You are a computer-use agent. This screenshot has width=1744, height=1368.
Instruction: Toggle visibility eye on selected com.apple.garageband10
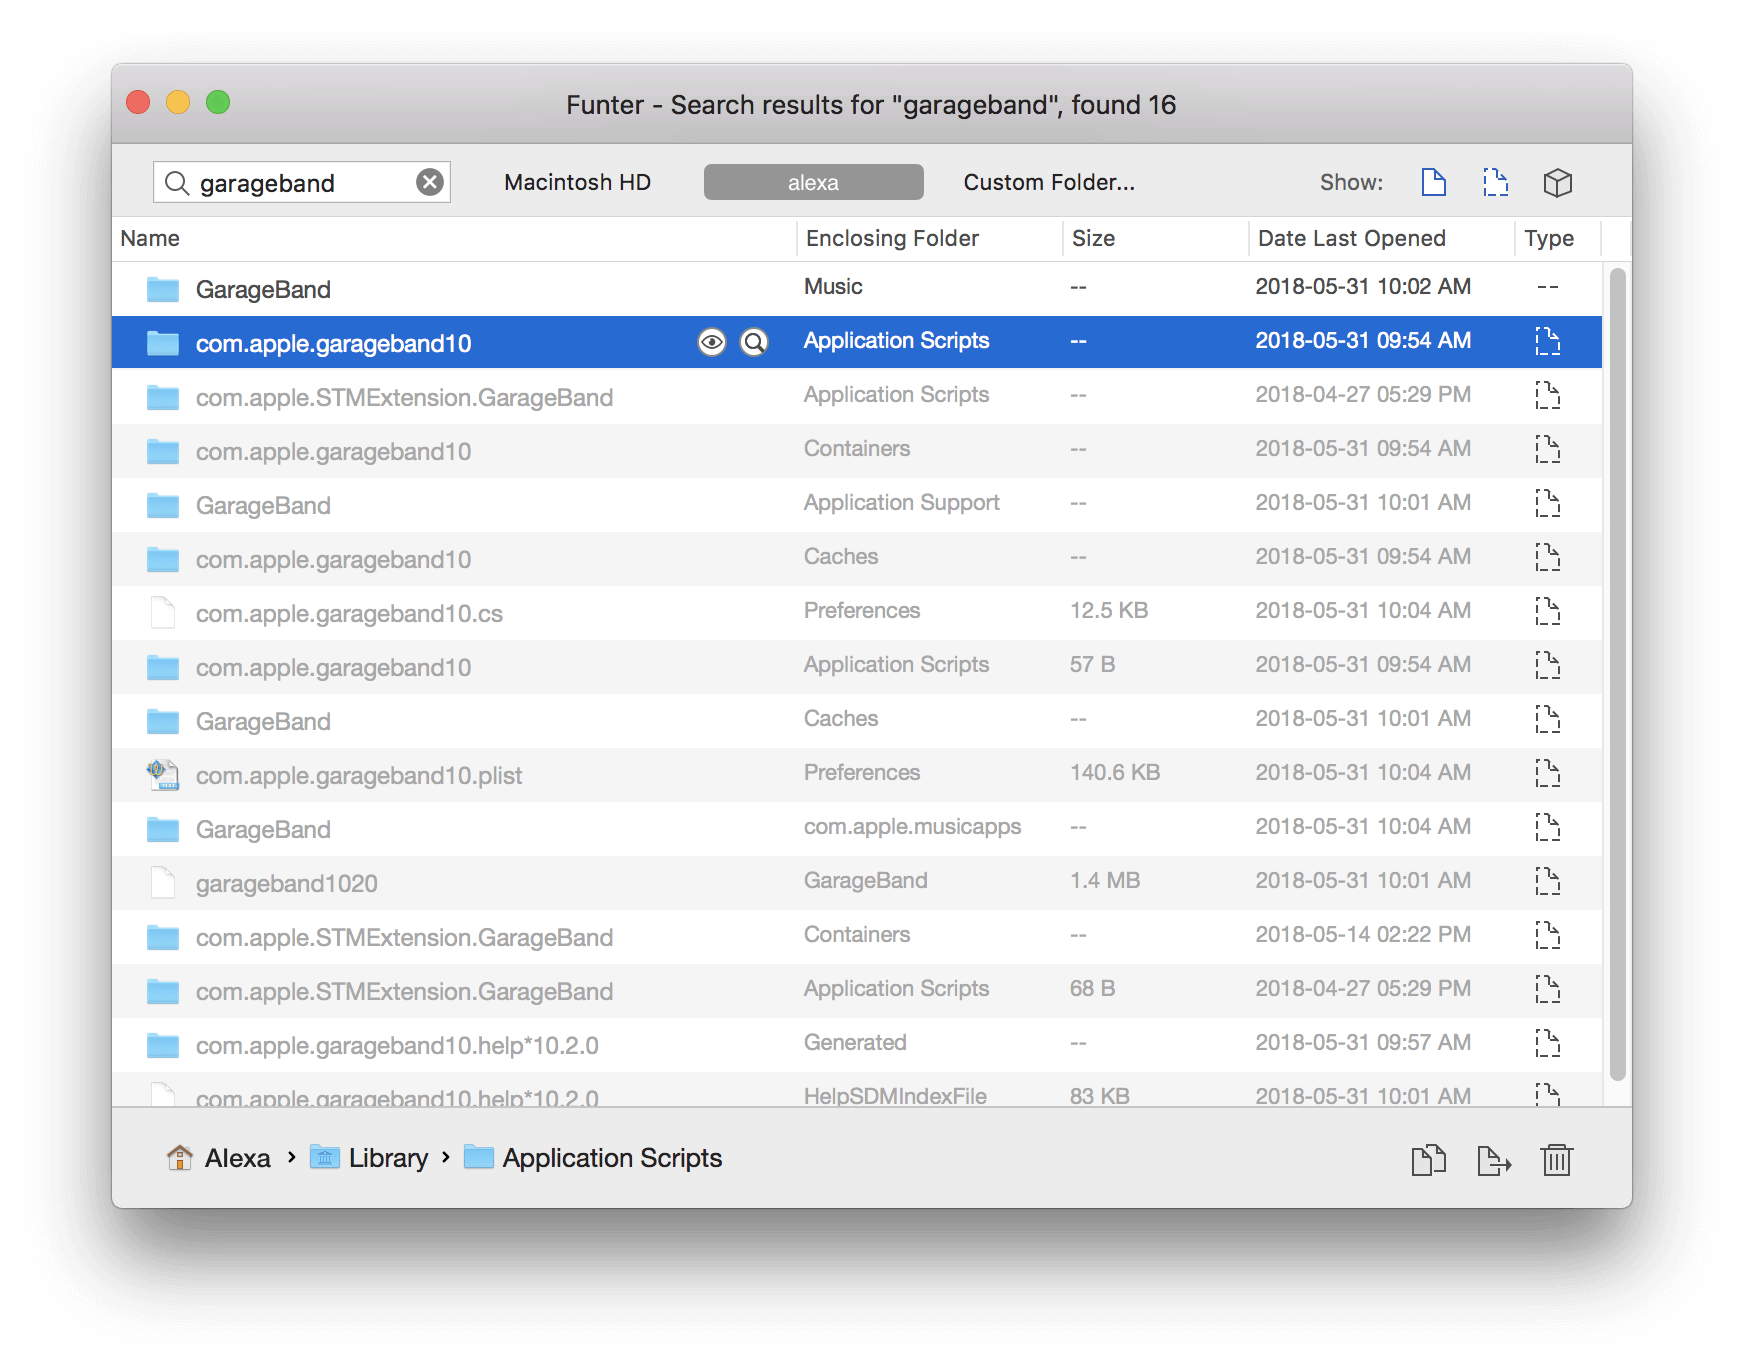click(x=712, y=342)
